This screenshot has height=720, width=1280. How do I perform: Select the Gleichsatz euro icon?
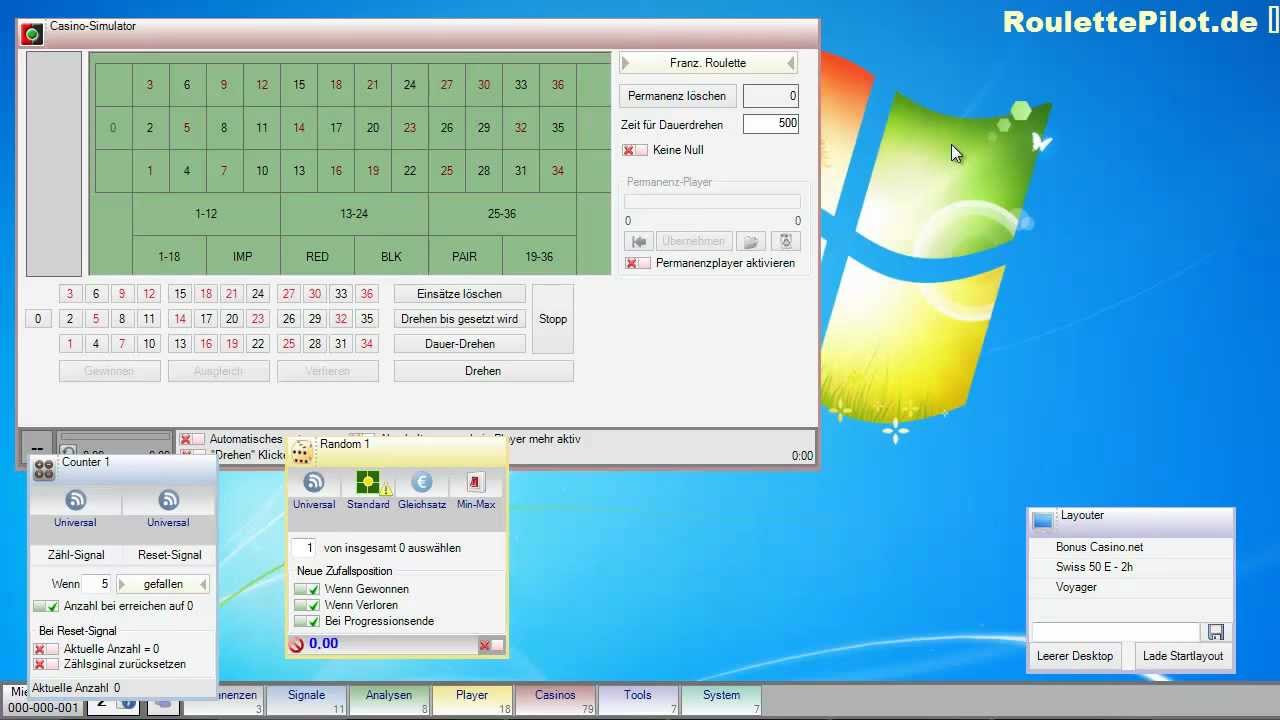coord(421,483)
